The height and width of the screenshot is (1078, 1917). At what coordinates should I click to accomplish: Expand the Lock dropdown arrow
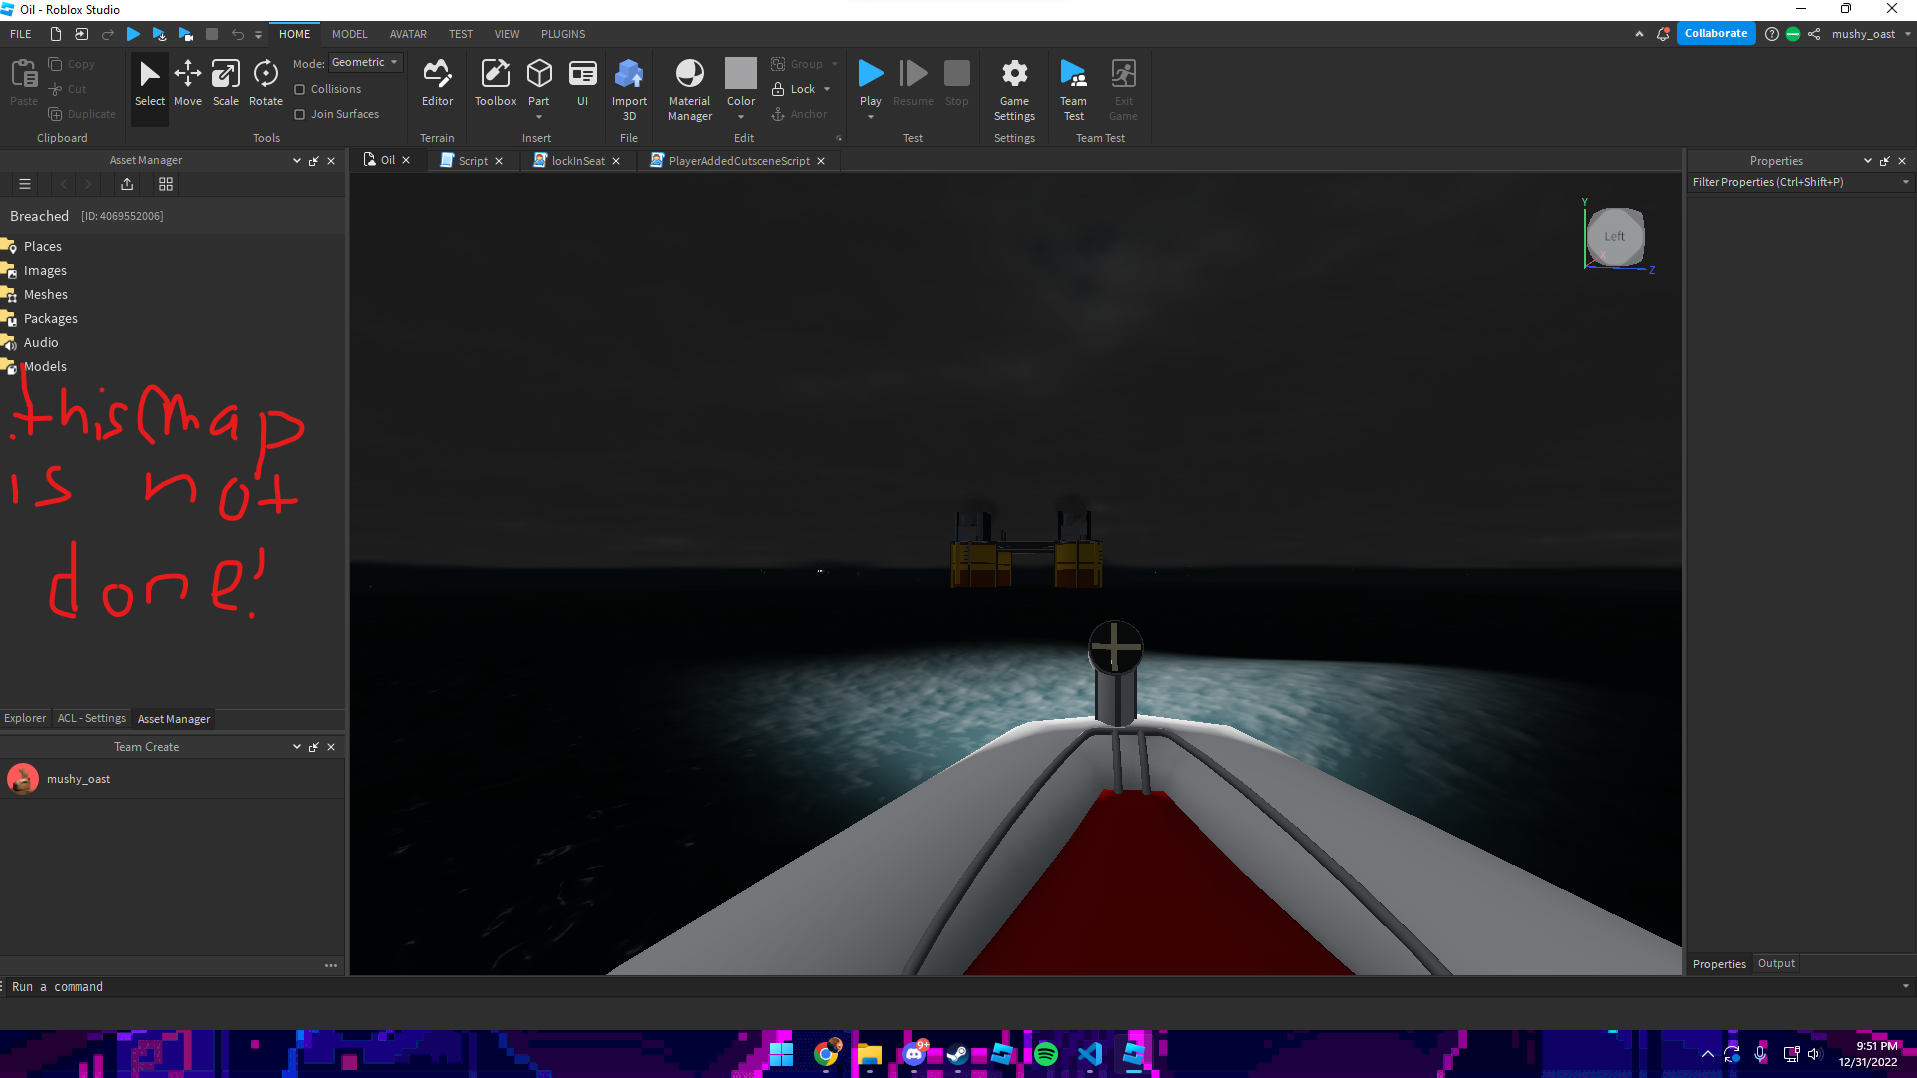(x=827, y=90)
